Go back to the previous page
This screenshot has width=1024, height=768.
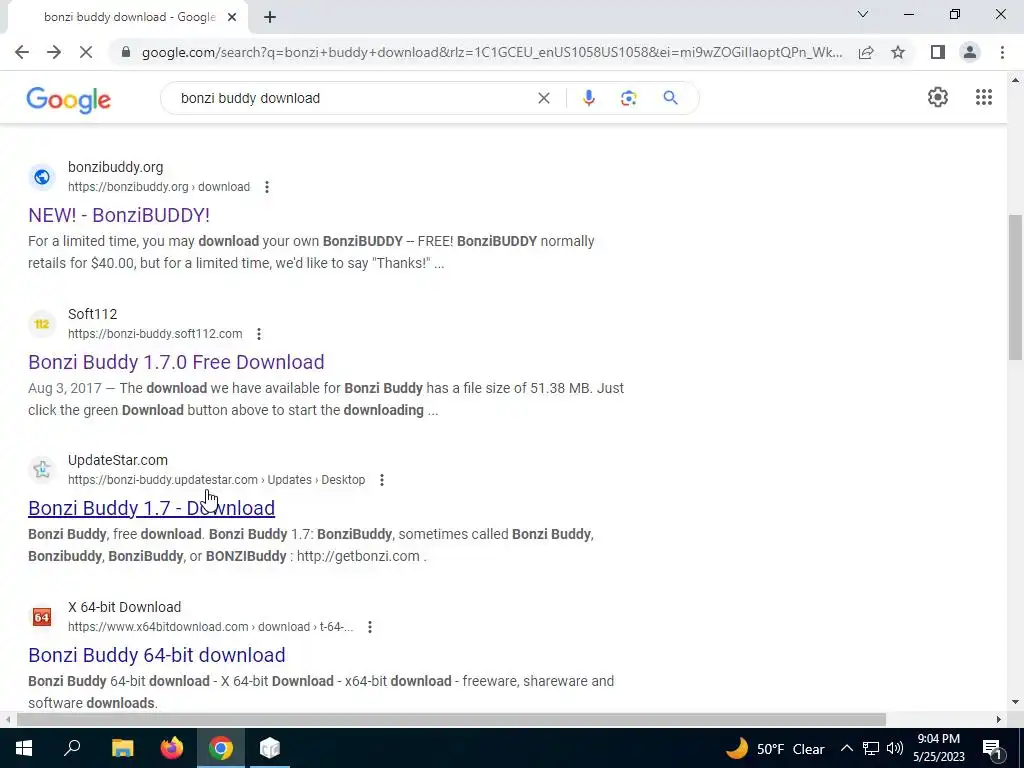coord(22,52)
